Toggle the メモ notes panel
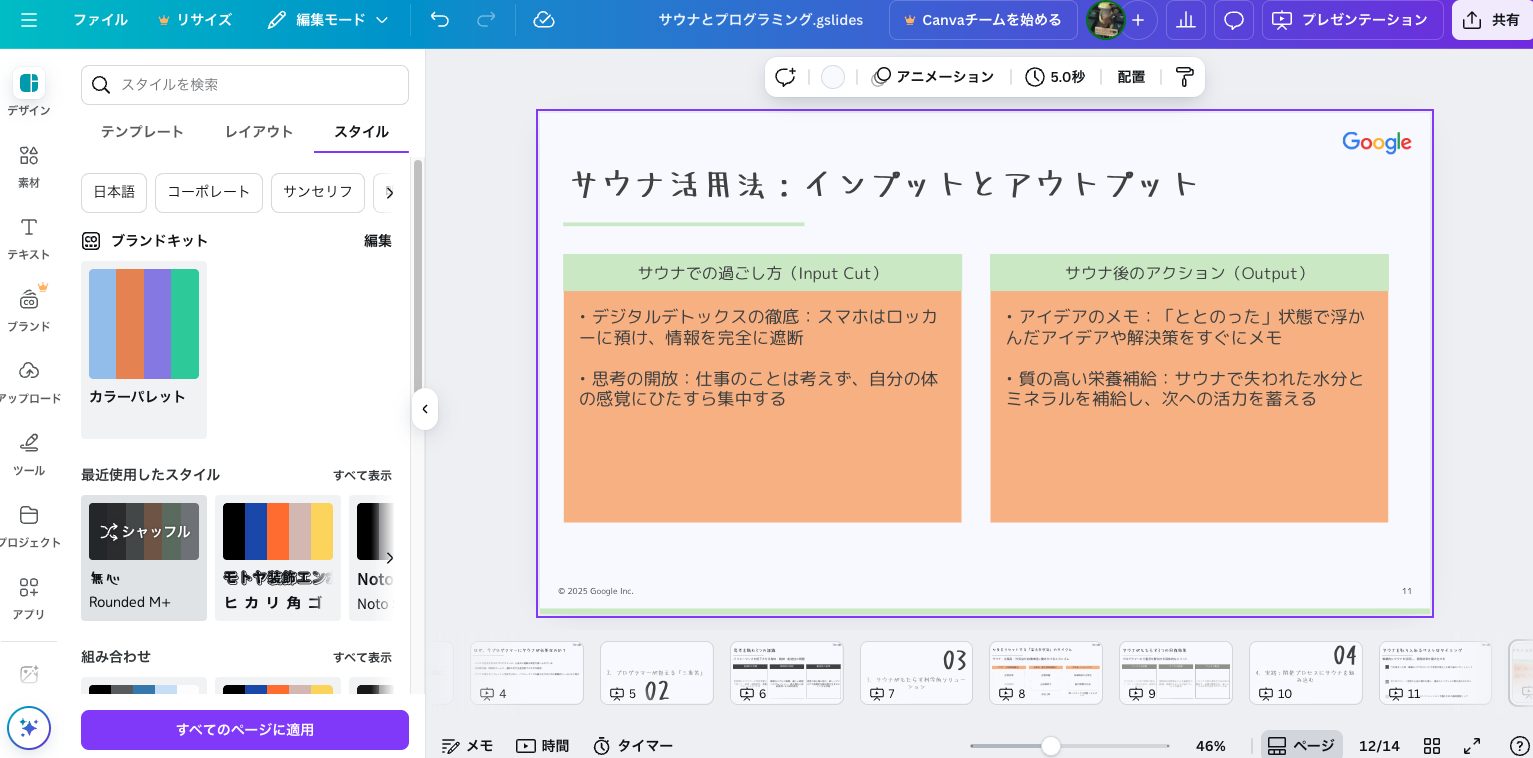Viewport: 1533px width, 758px height. [468, 746]
